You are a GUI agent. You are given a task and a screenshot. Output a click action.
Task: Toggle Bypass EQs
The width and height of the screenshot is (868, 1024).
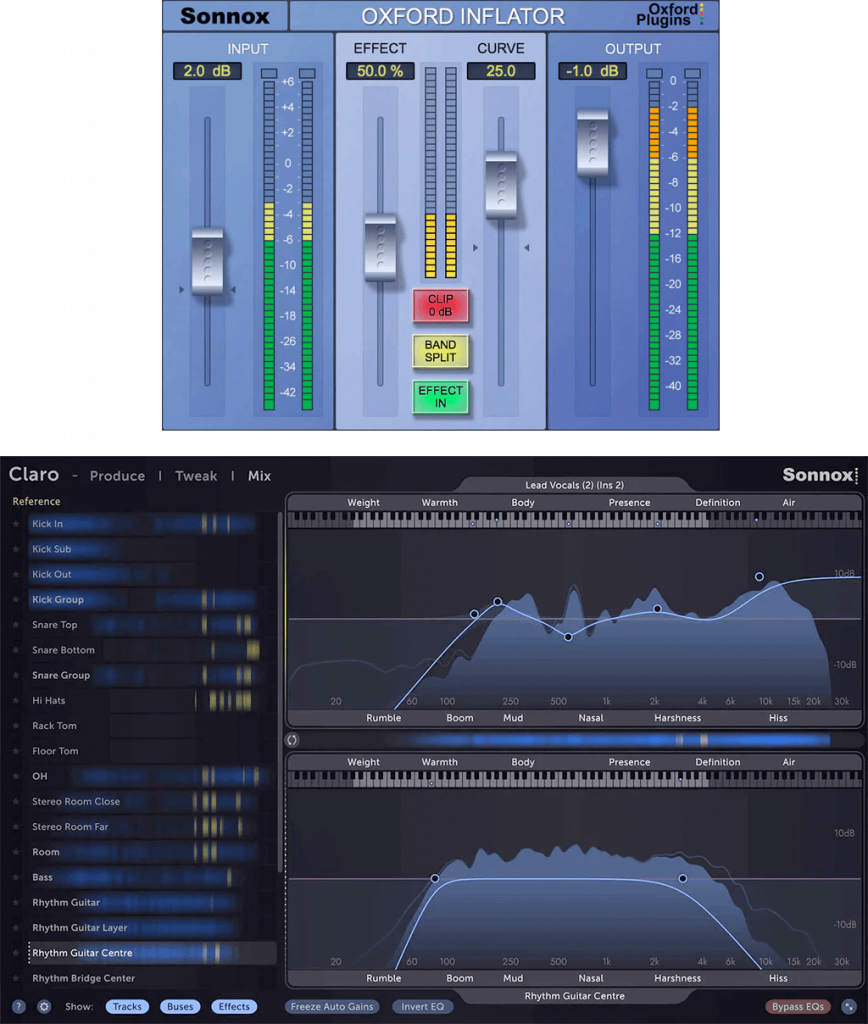point(797,1006)
